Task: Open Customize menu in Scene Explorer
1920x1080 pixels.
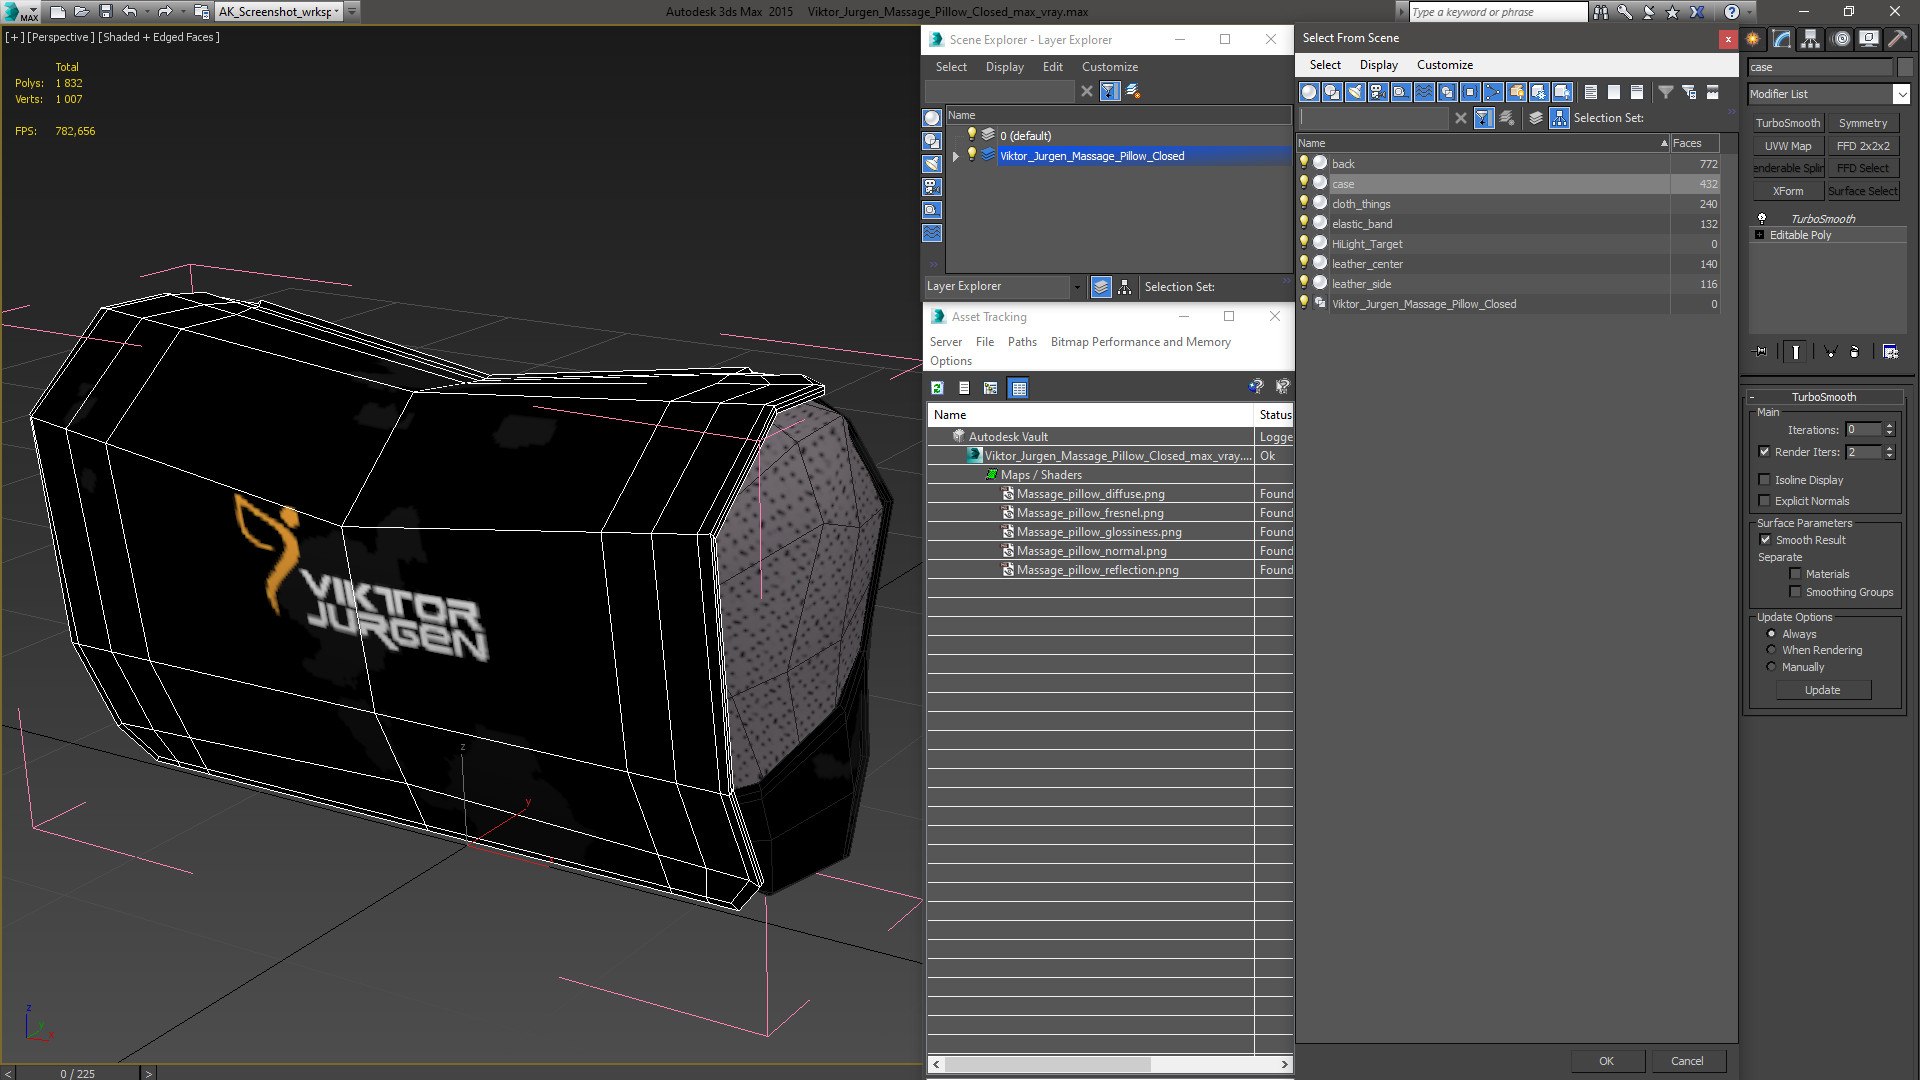Action: point(1109,67)
